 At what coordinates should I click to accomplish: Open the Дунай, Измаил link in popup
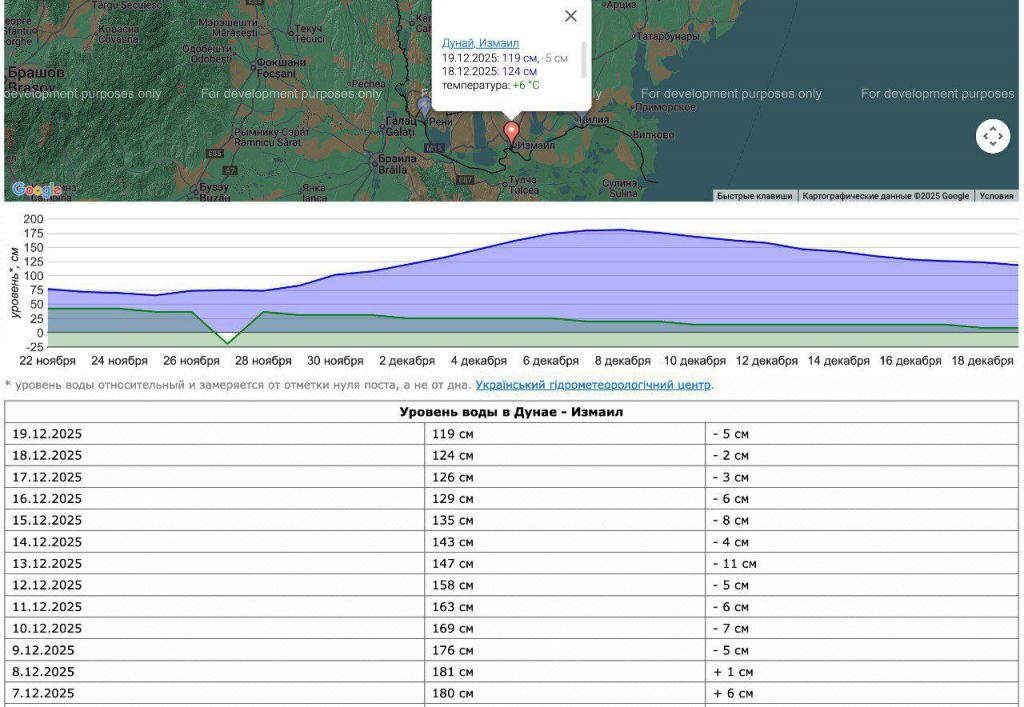tap(480, 43)
